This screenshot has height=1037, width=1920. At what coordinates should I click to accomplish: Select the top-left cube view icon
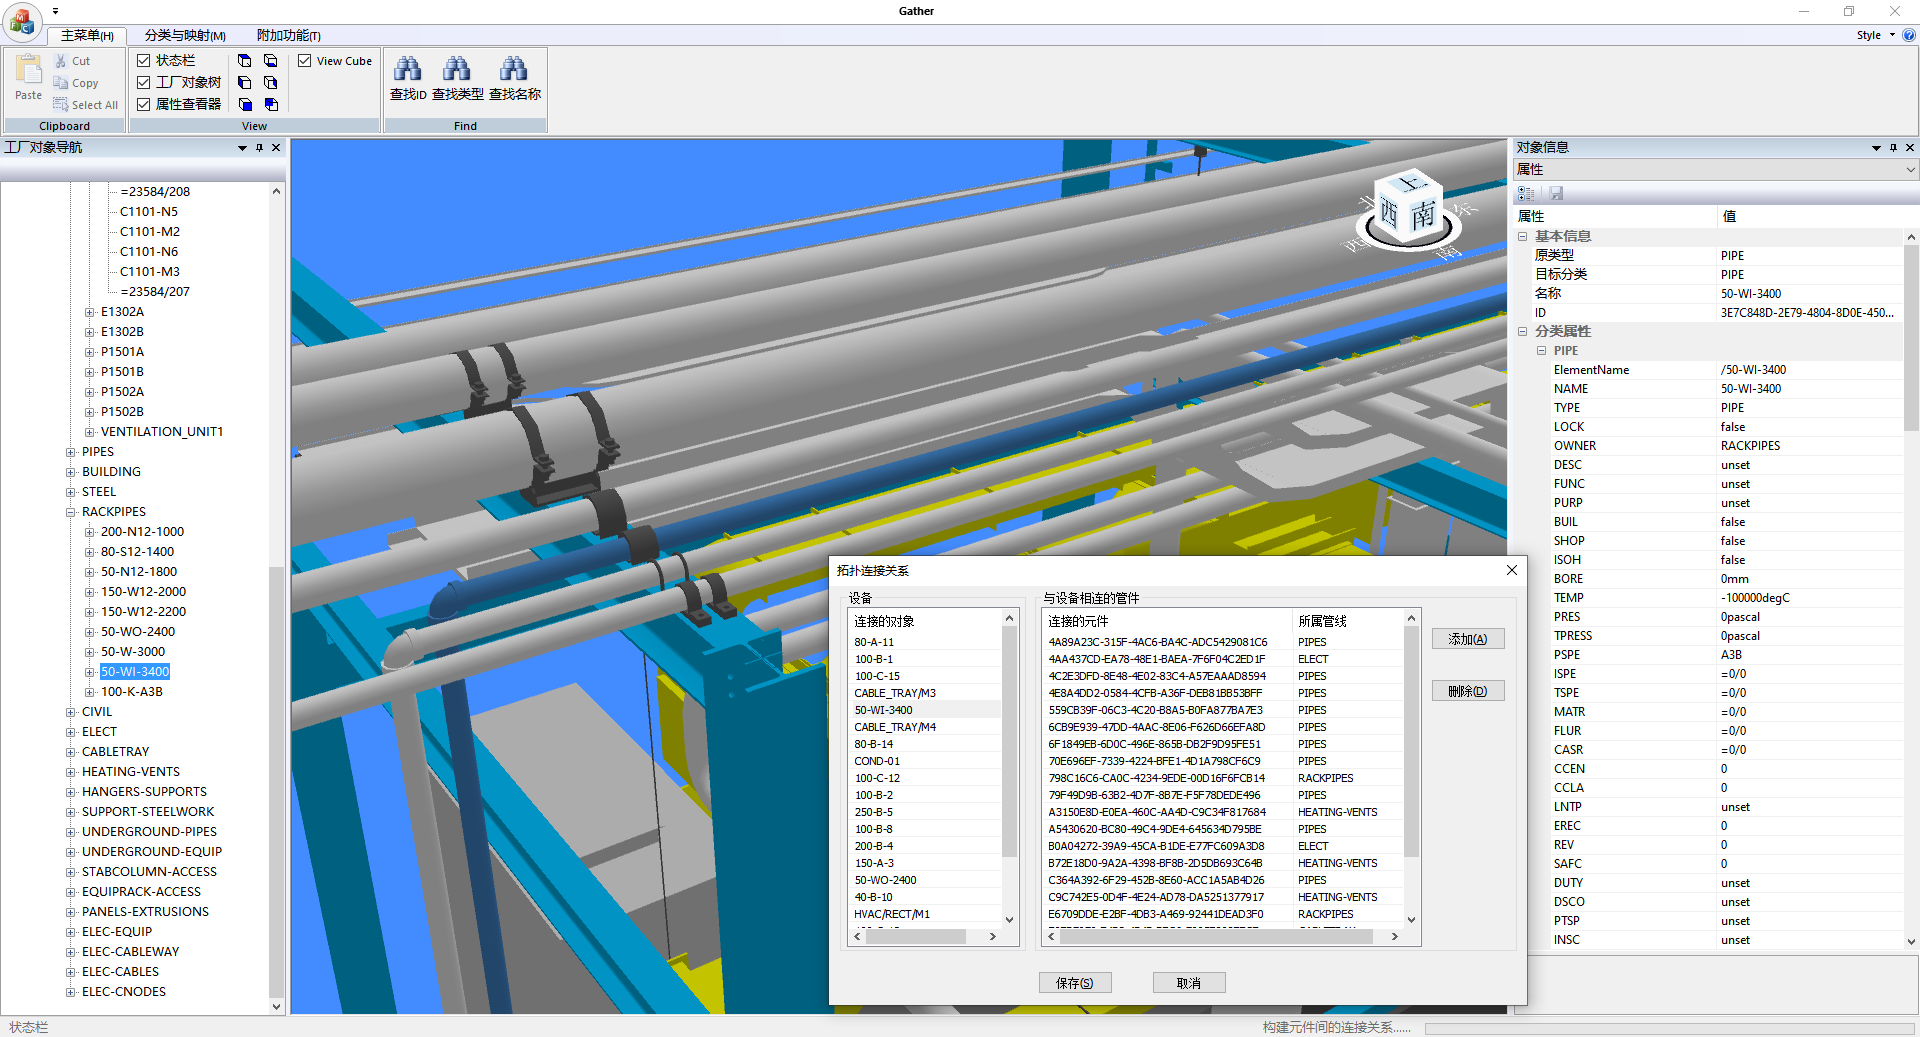coord(245,61)
